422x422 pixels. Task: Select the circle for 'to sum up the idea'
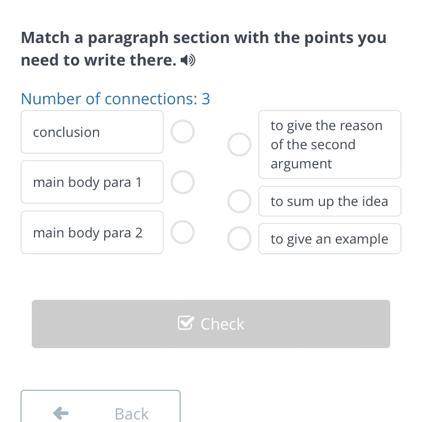239,201
